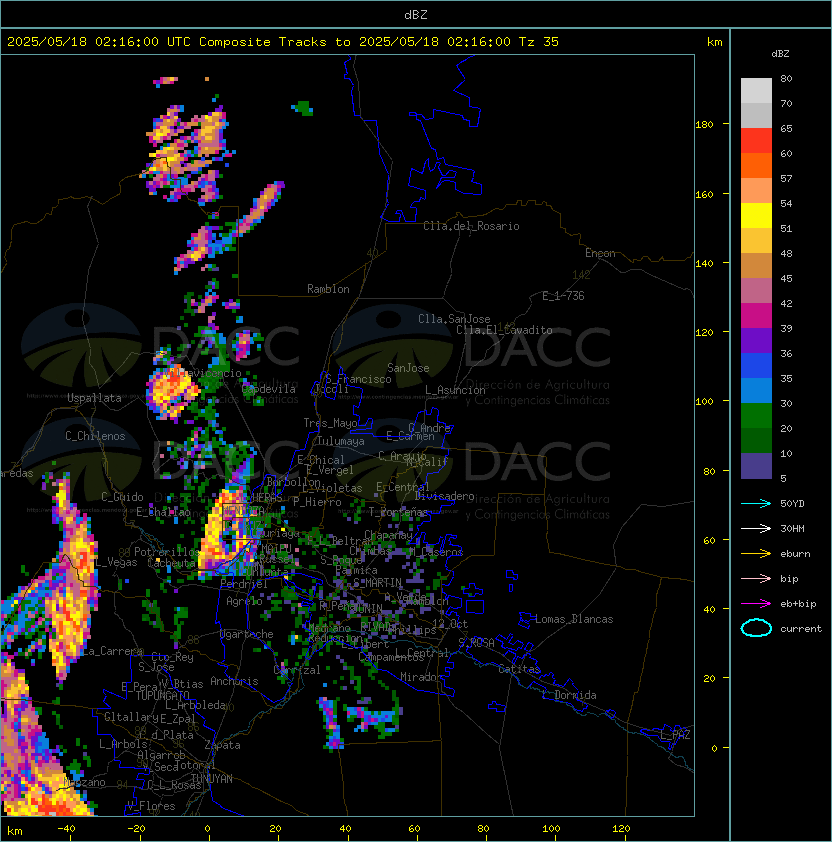Click the TUNUYAN place label

pos(212,779)
